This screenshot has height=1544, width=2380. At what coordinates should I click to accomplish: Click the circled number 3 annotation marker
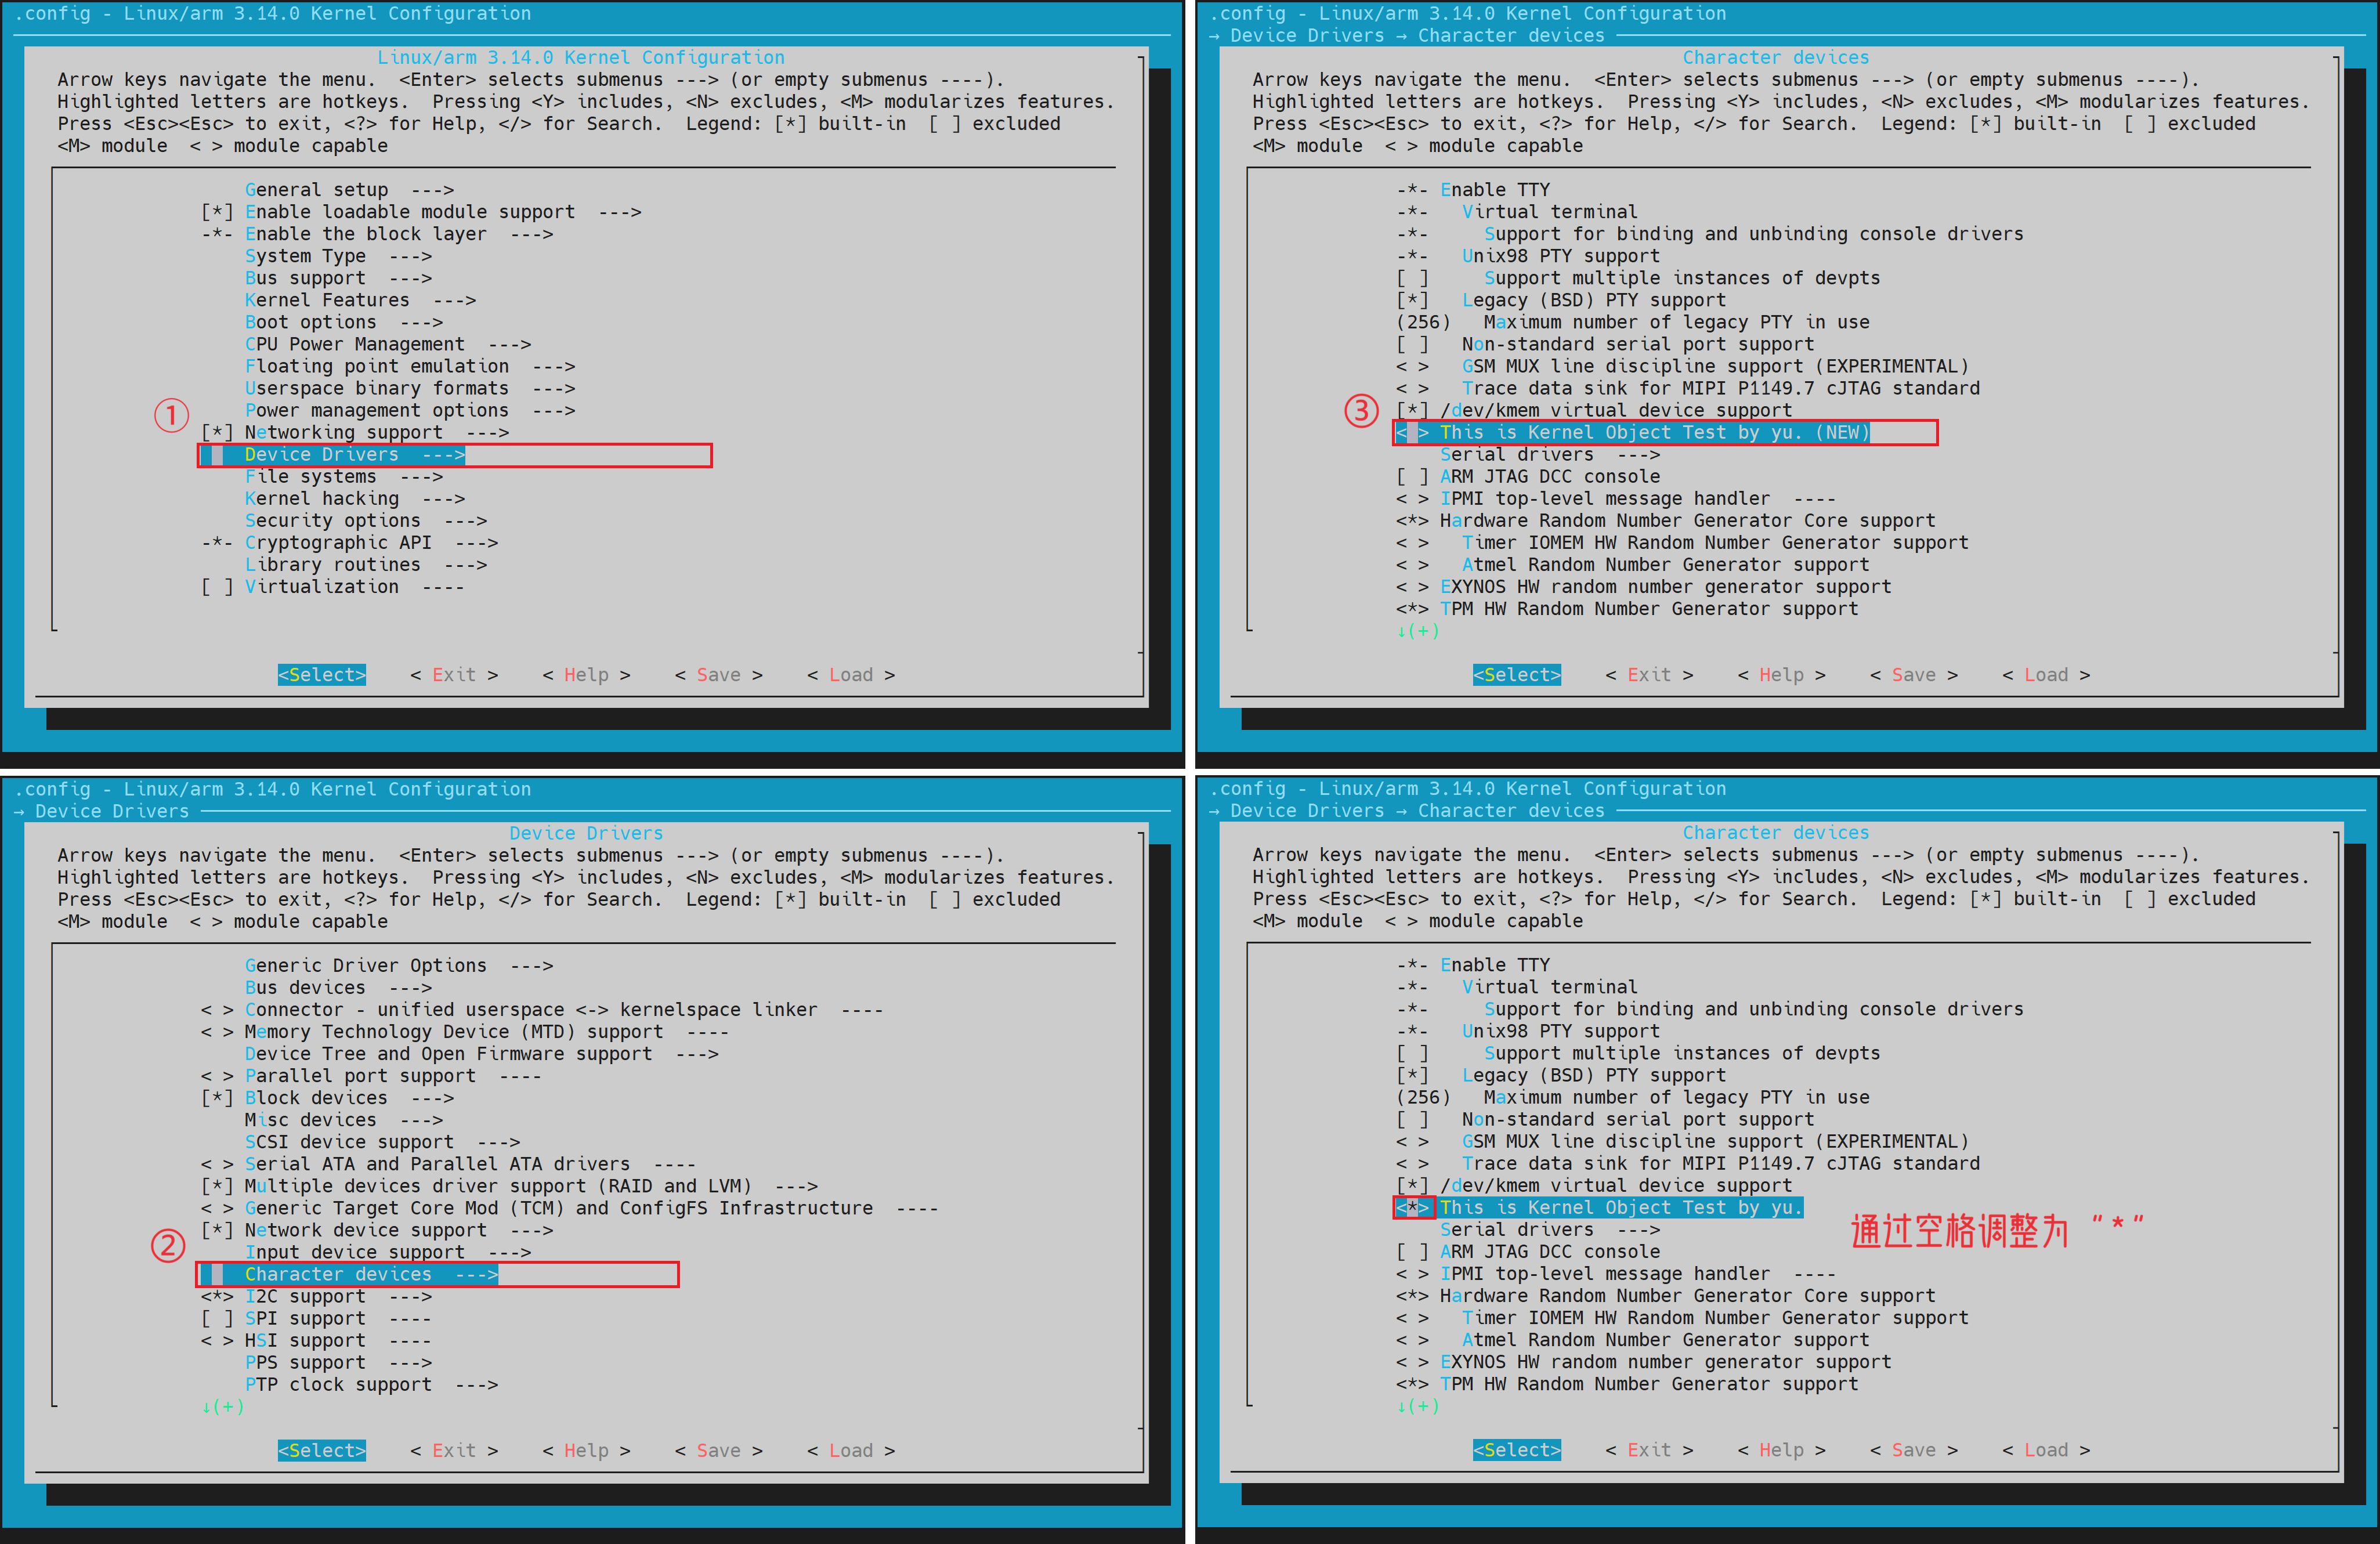1361,411
